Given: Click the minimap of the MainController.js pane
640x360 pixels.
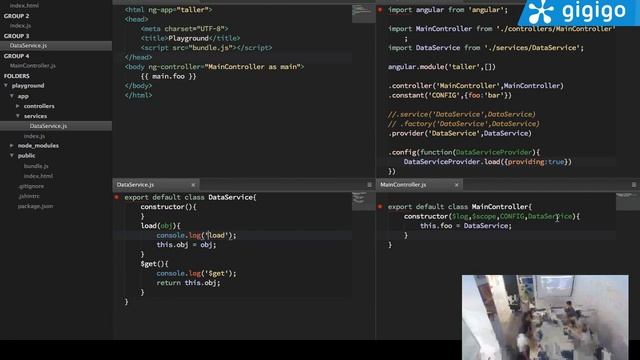Looking at the screenshot, I should (x=627, y=201).
